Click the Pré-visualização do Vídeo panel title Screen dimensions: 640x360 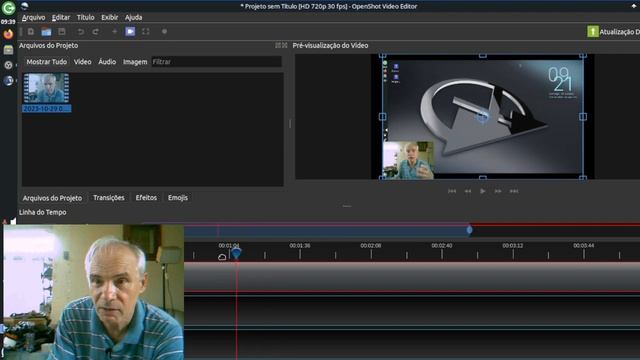(330, 45)
